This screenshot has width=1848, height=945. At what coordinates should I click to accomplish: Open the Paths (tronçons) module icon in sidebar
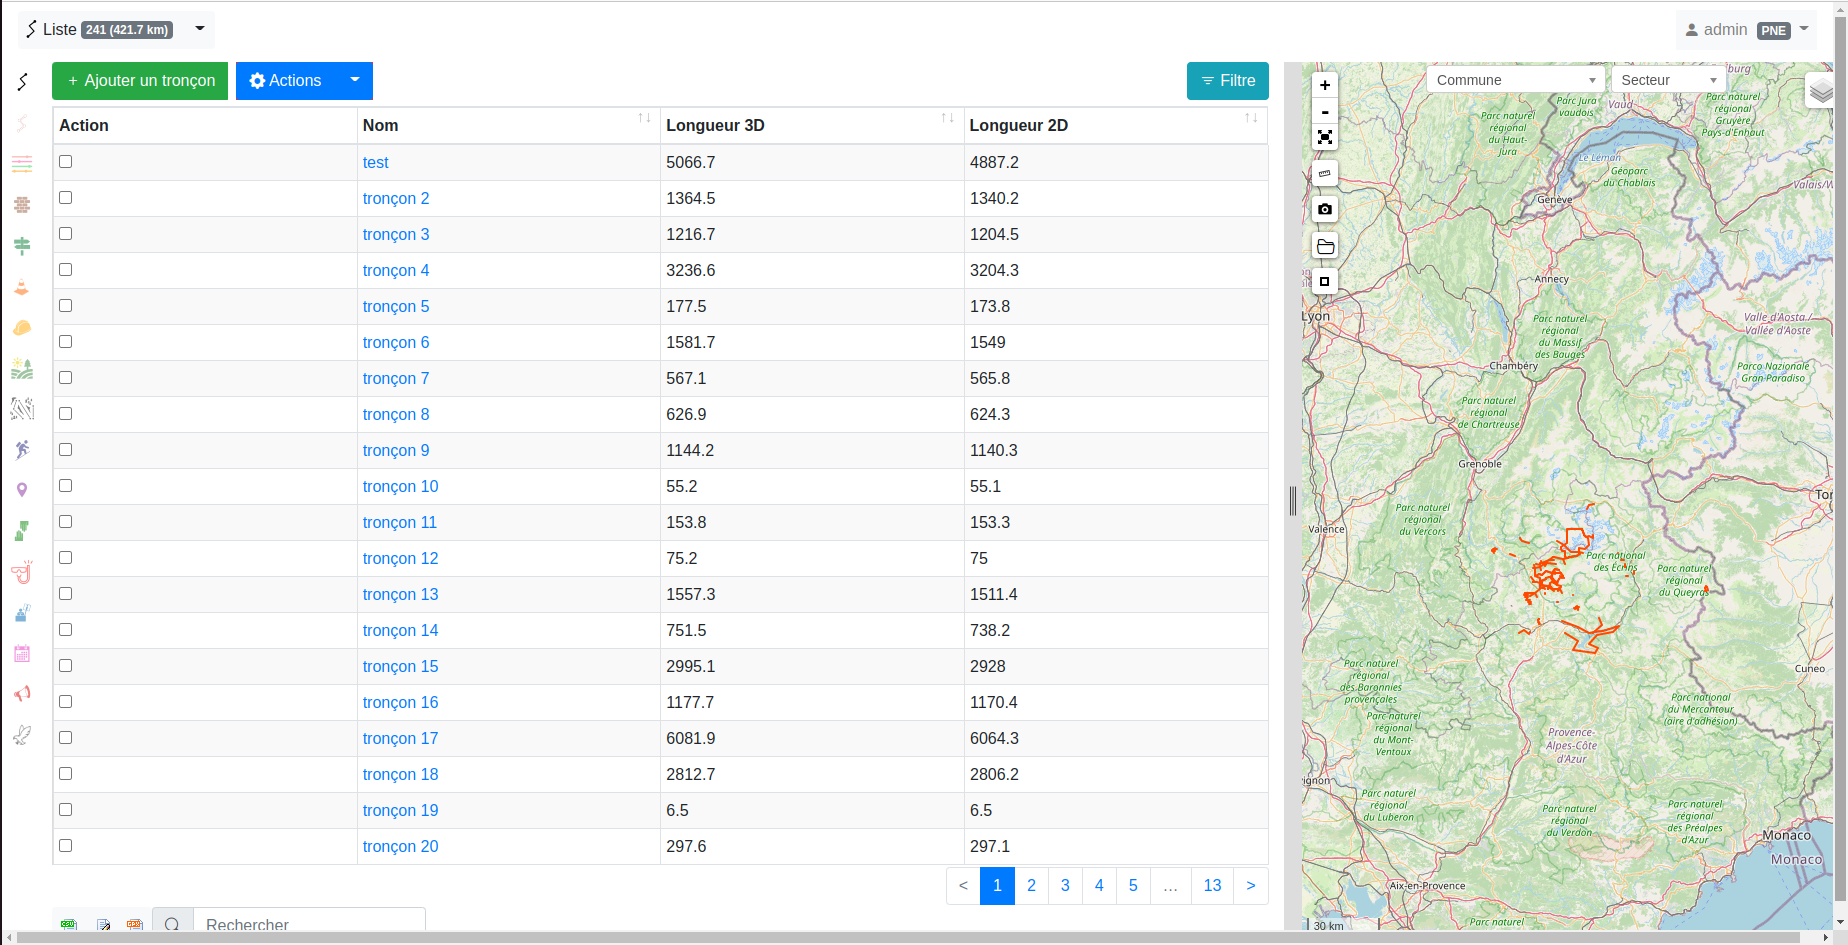coord(22,82)
